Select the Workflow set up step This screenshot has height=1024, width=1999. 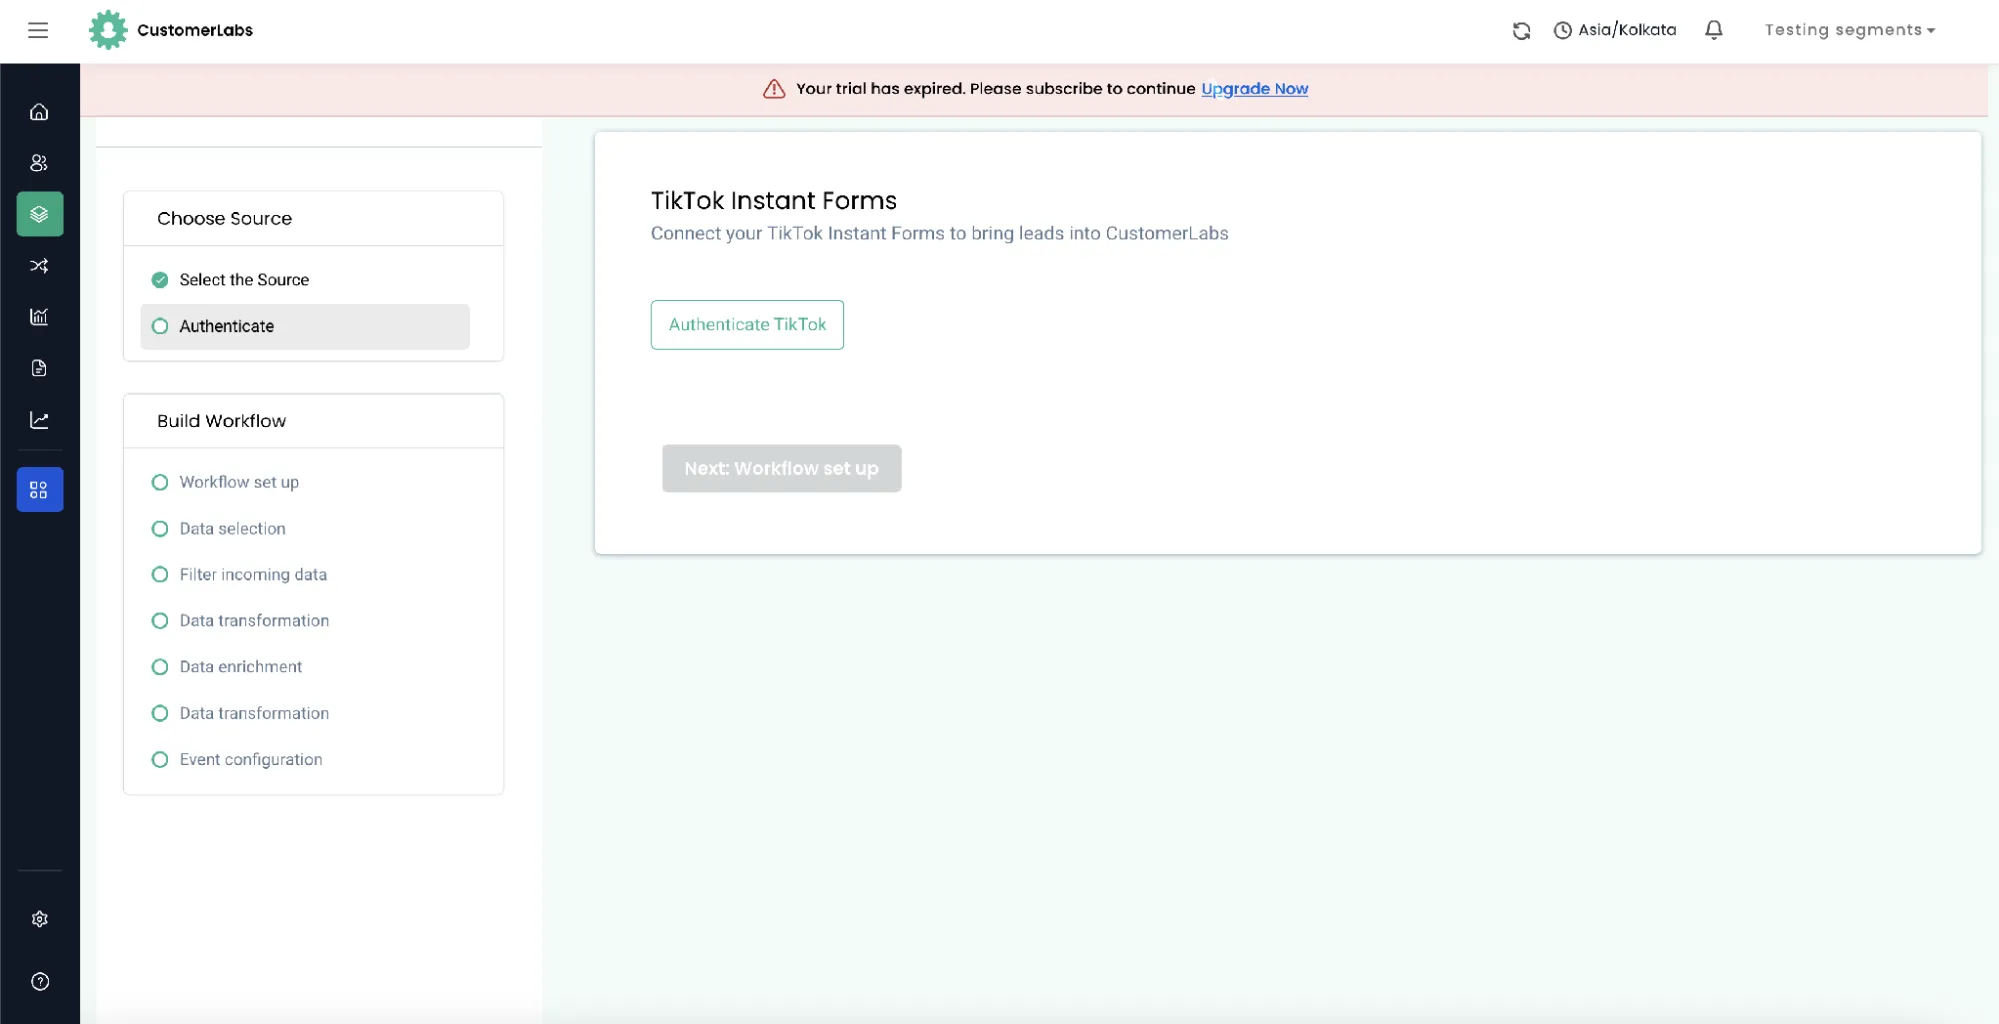pos(238,482)
